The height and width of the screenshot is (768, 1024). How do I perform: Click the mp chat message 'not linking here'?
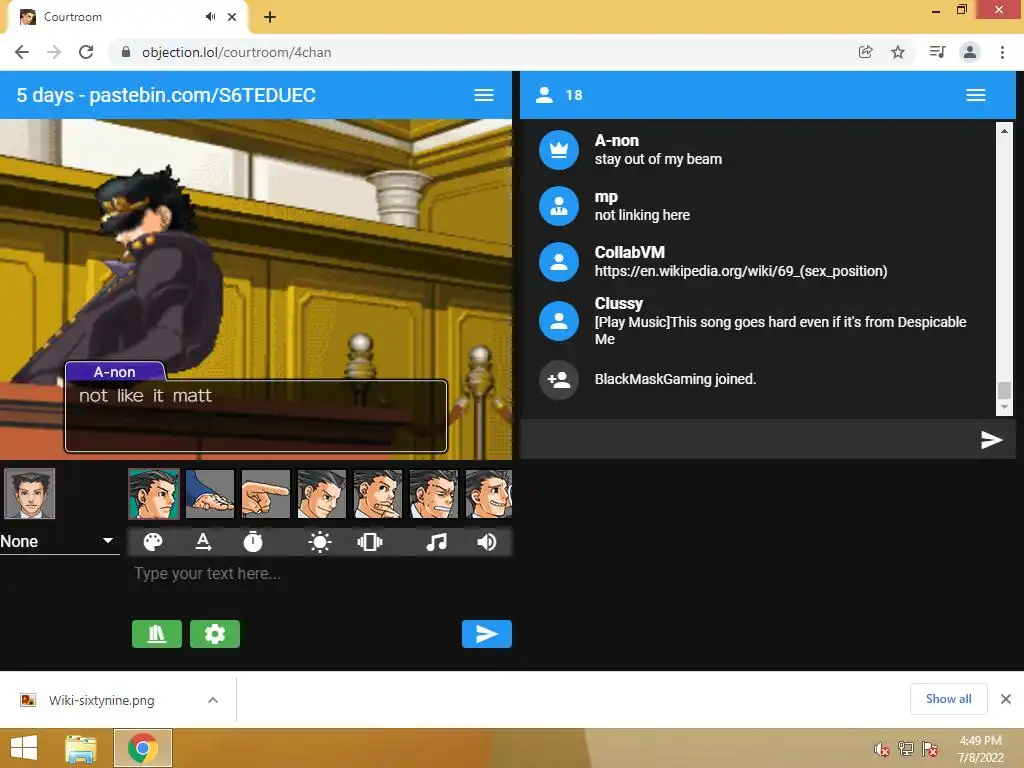pyautogui.click(x=642, y=216)
